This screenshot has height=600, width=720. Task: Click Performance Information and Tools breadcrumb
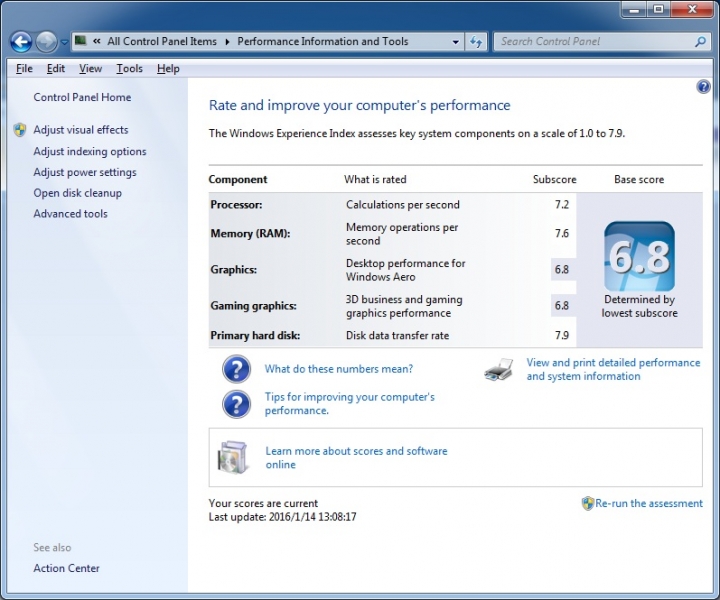point(322,41)
